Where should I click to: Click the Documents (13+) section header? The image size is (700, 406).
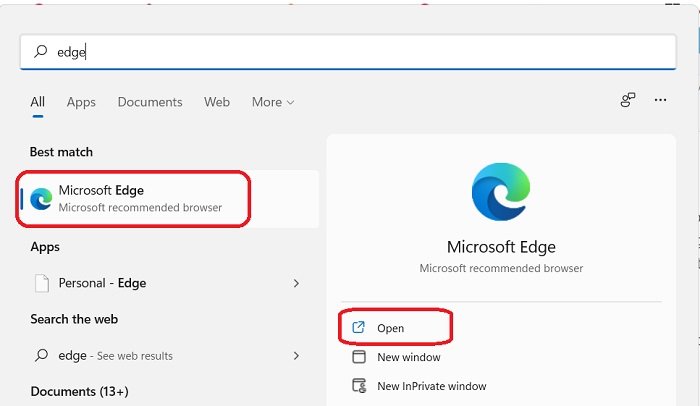(79, 391)
